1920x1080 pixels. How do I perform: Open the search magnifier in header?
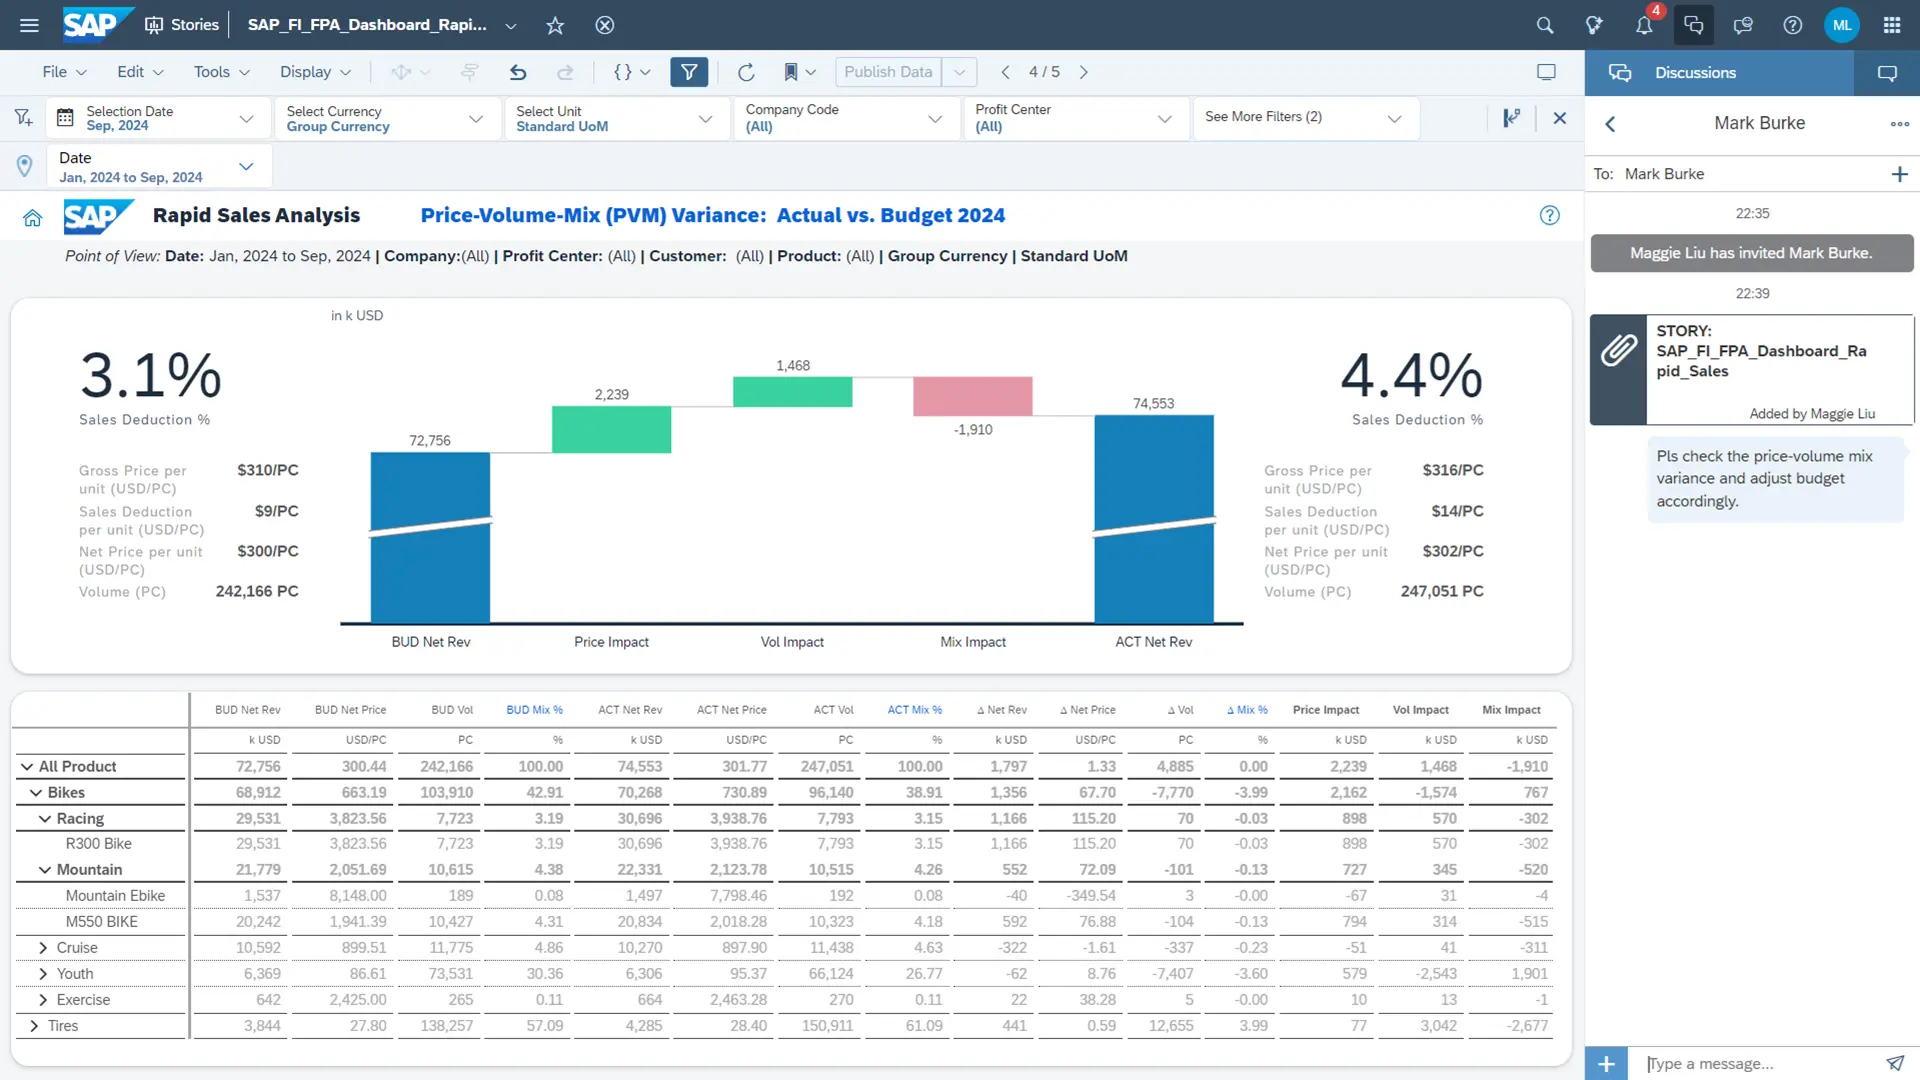tap(1545, 25)
